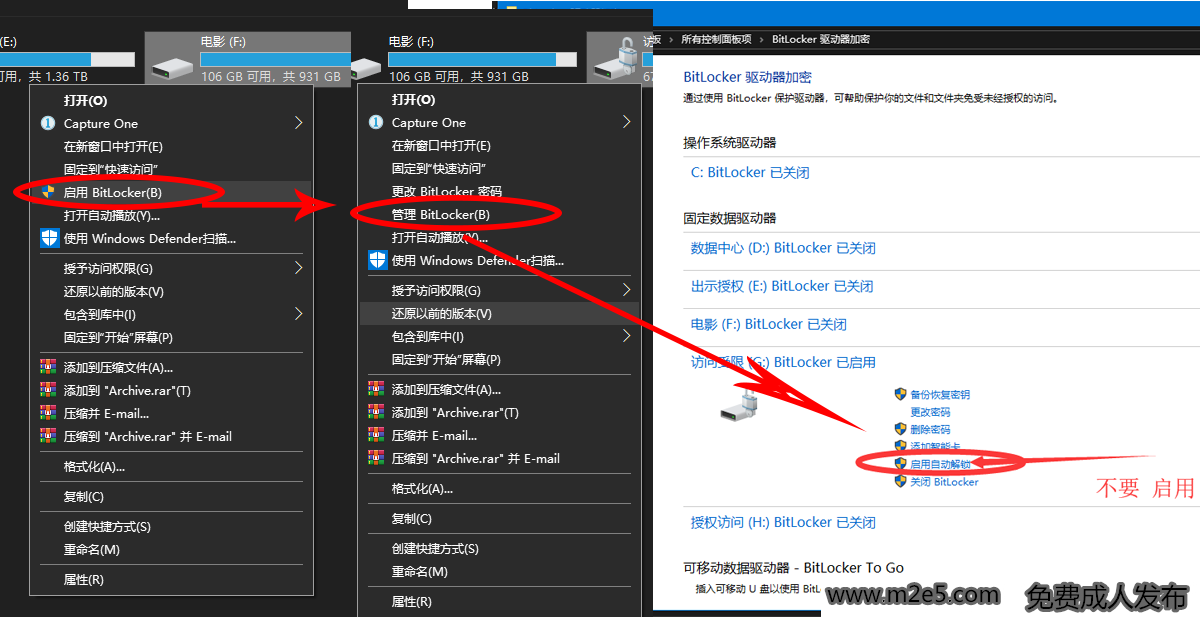The width and height of the screenshot is (1200, 617).
Task: Expand Capture One submenu arrow in middle menu
Action: tap(626, 122)
